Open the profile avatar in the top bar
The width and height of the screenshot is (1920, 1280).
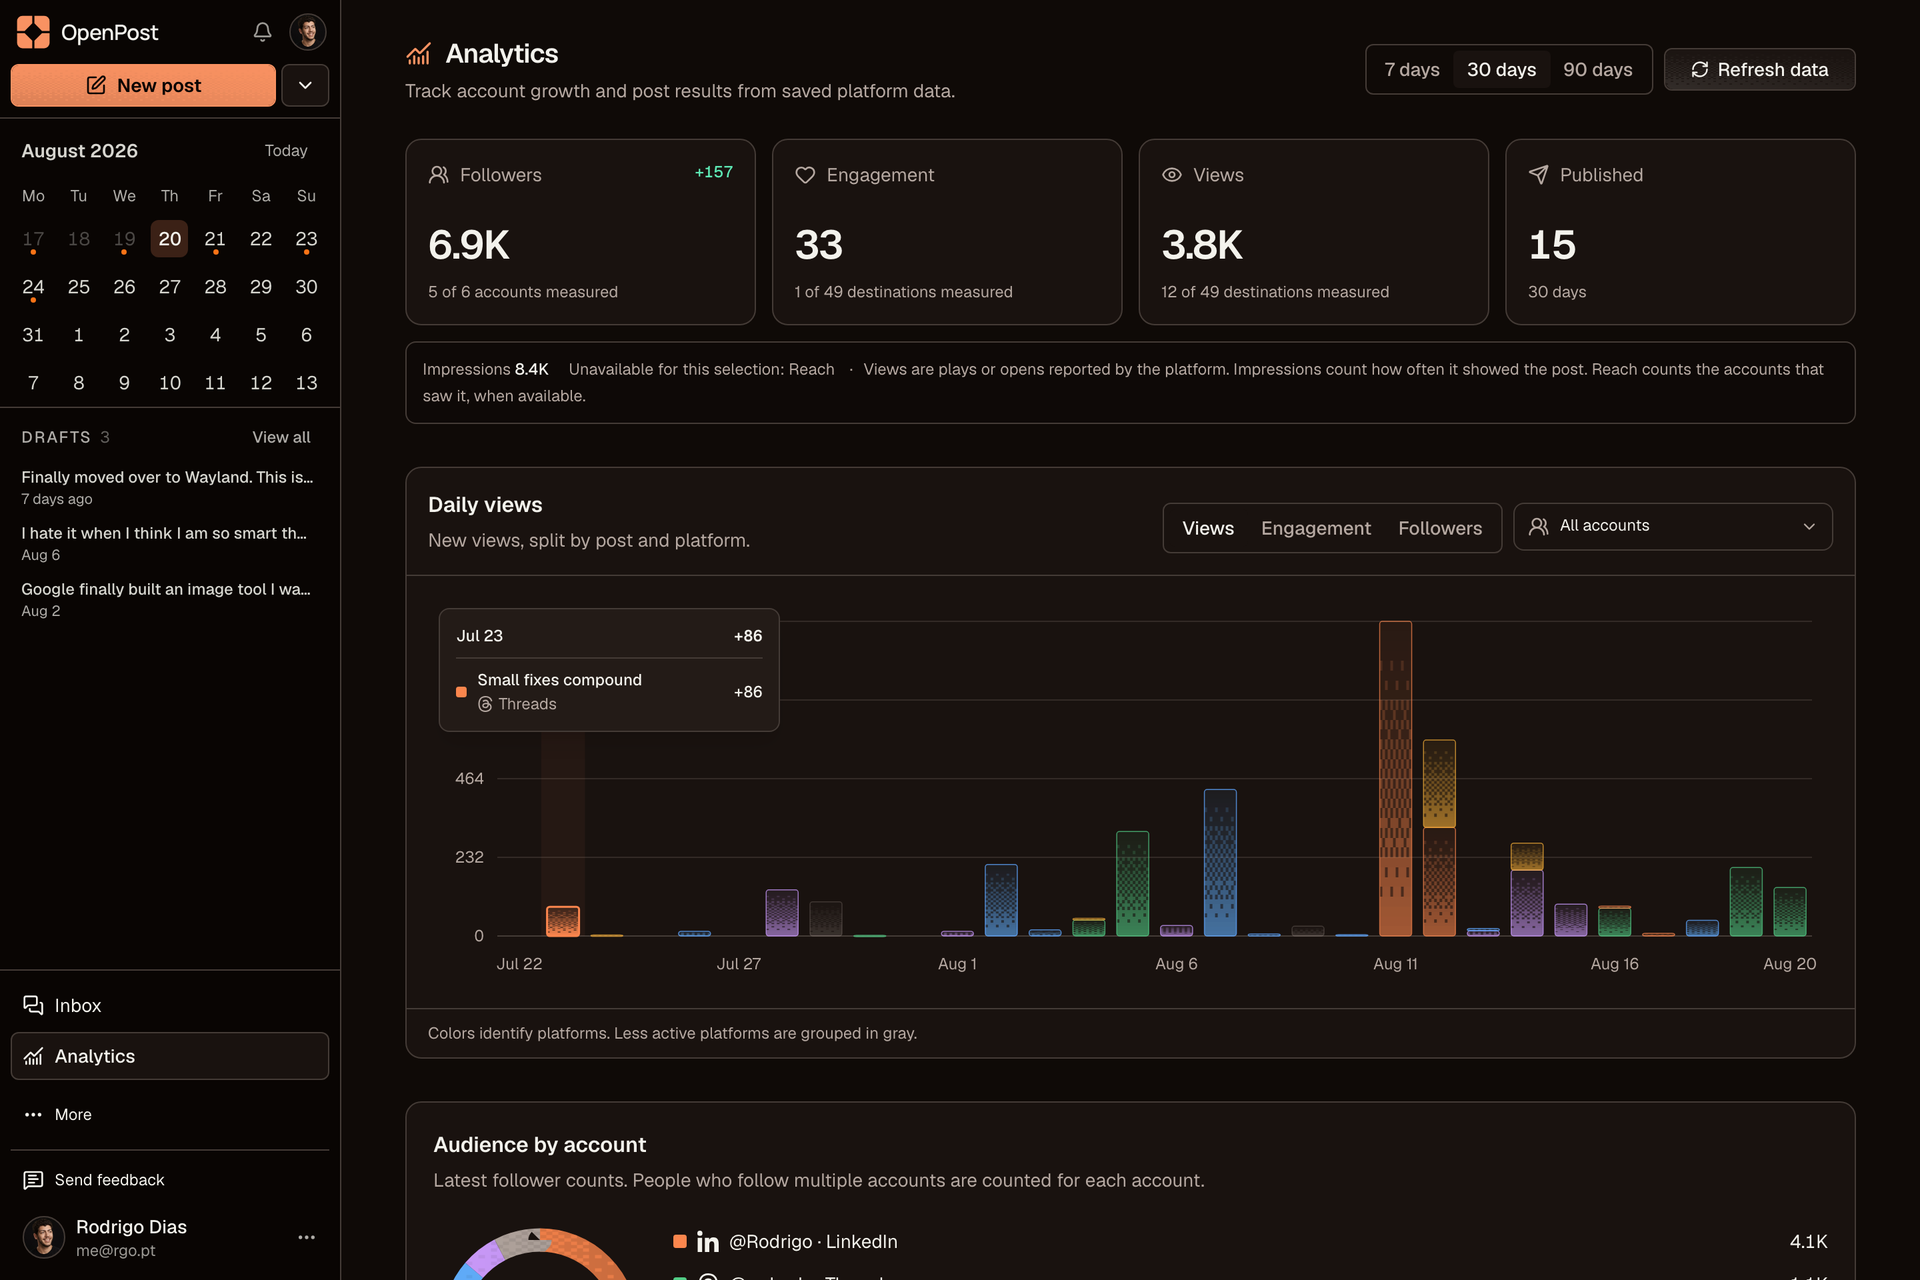(308, 32)
